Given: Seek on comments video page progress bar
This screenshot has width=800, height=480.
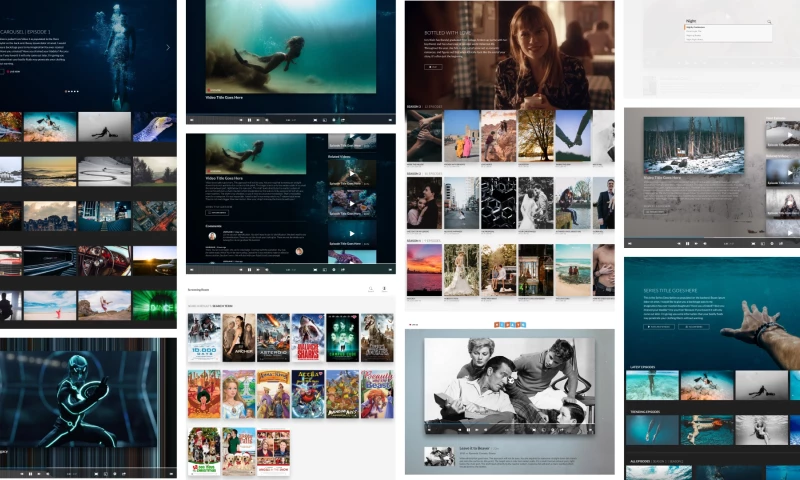Looking at the screenshot, I should 291,263.
